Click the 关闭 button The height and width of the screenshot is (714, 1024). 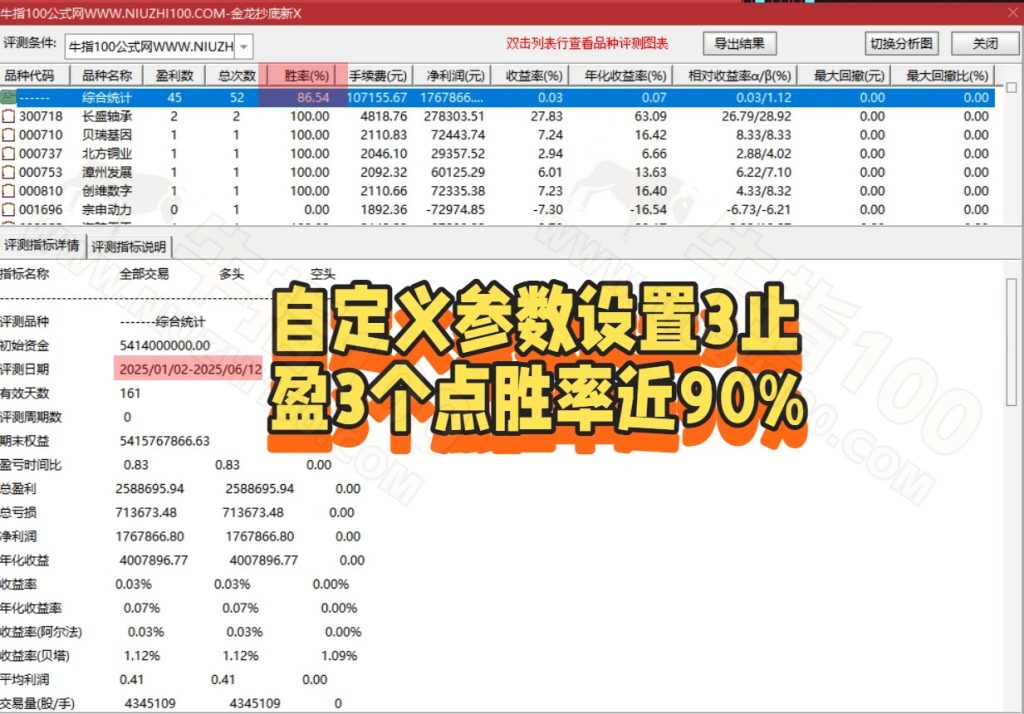tap(985, 44)
